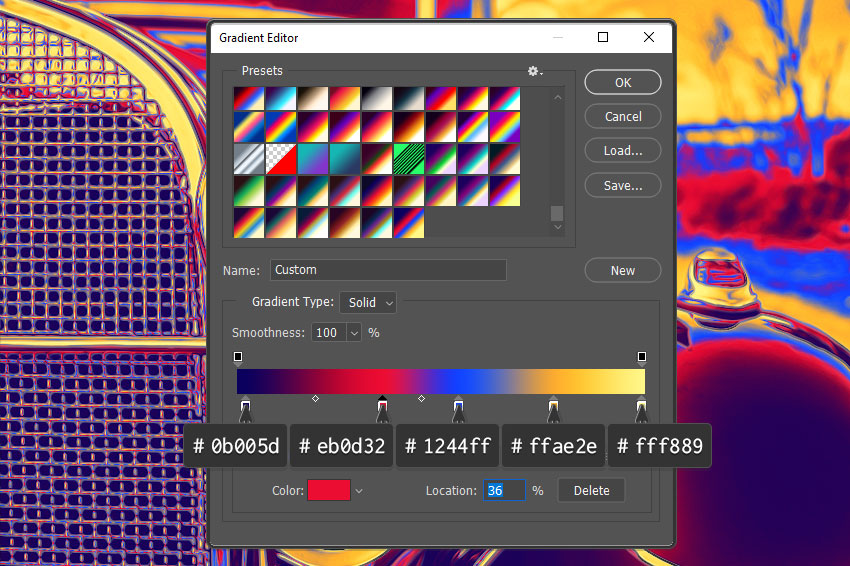Select the silver chrome striped gradient preset
The image size is (850, 566).
(249, 159)
